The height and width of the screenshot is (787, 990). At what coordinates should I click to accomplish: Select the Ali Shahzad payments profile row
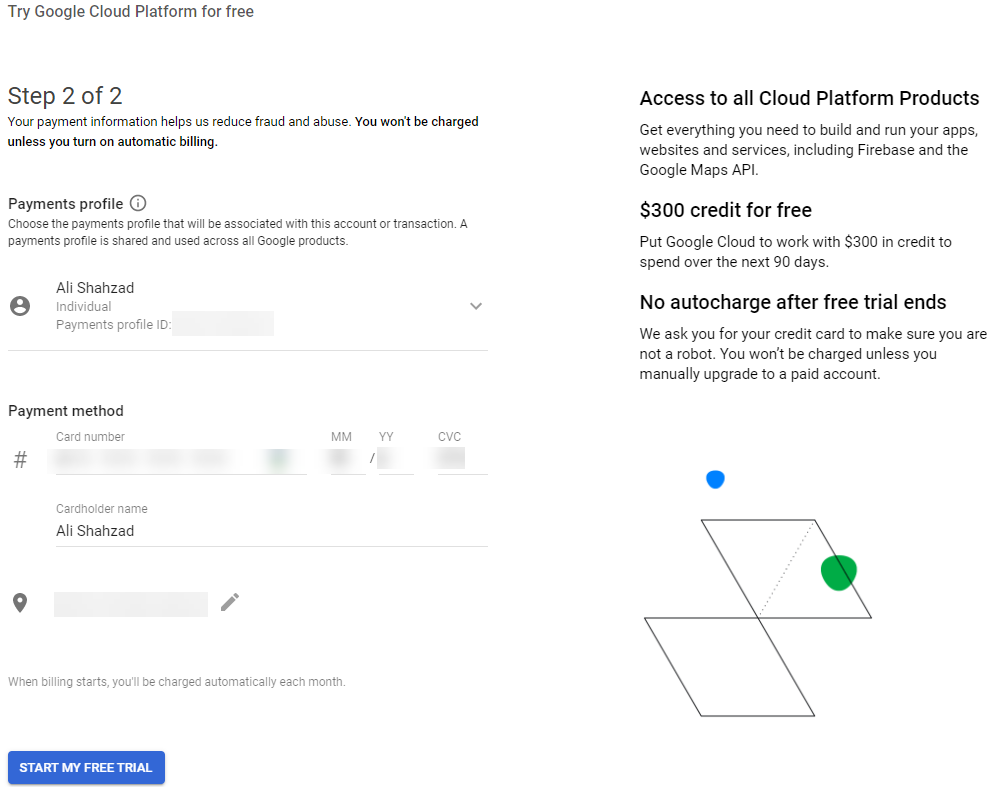tap(248, 306)
